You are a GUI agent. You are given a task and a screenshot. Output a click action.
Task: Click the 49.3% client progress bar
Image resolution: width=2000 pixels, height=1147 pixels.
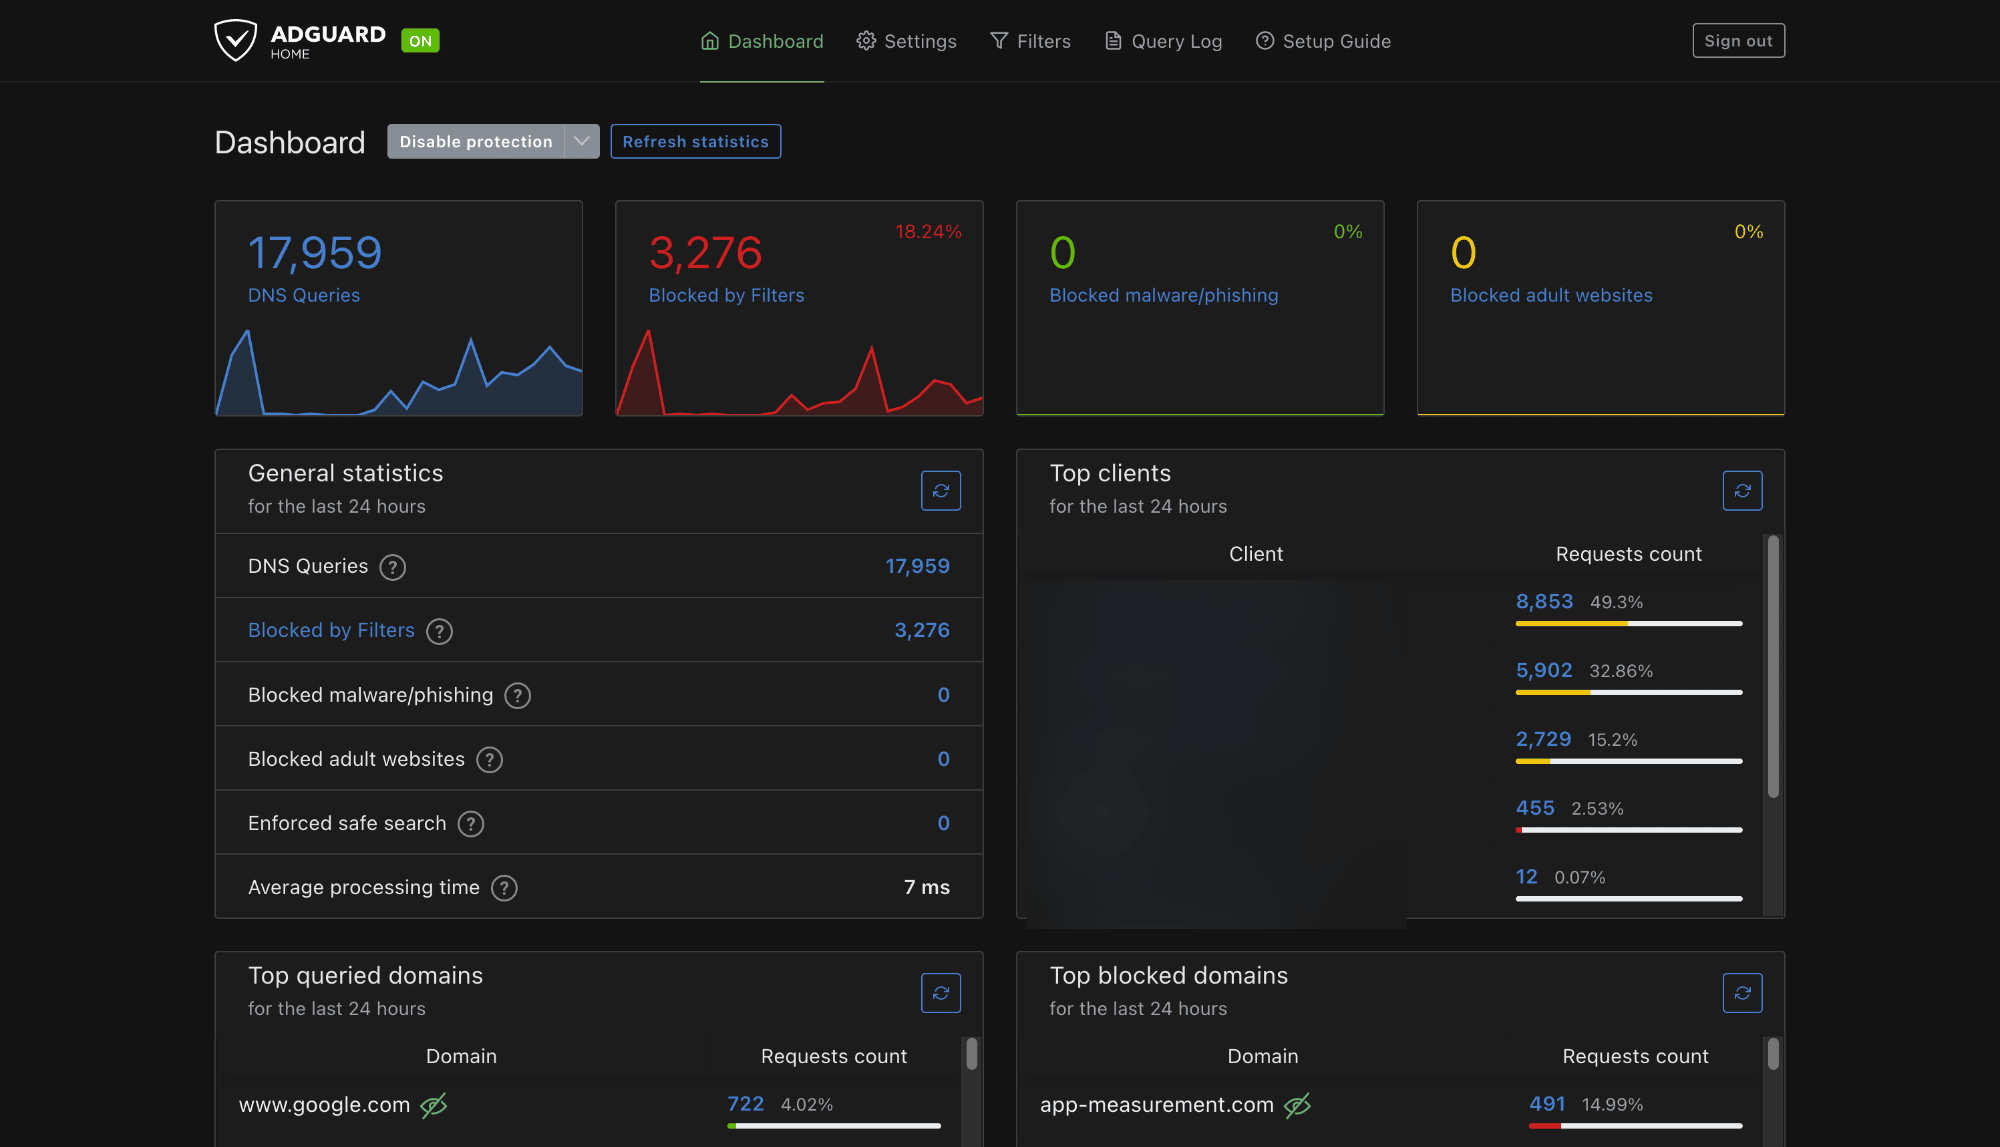tap(1629, 623)
